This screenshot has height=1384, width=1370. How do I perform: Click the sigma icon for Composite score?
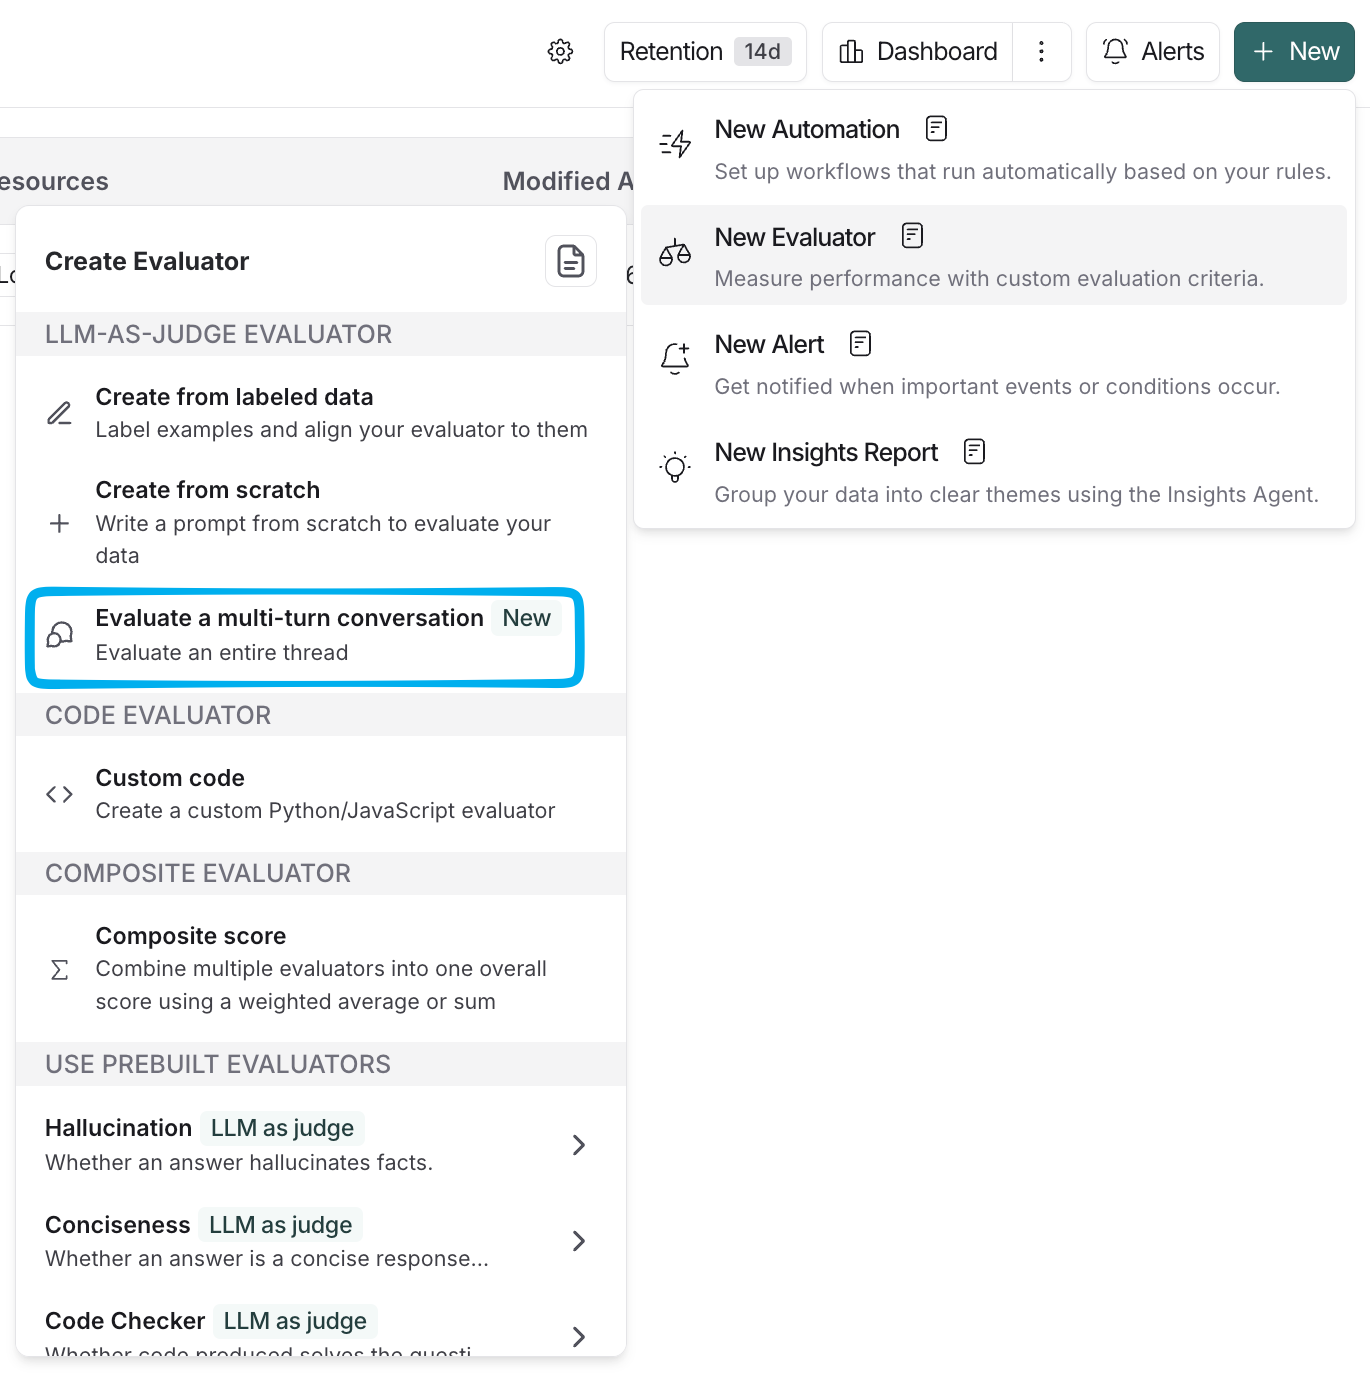point(60,970)
